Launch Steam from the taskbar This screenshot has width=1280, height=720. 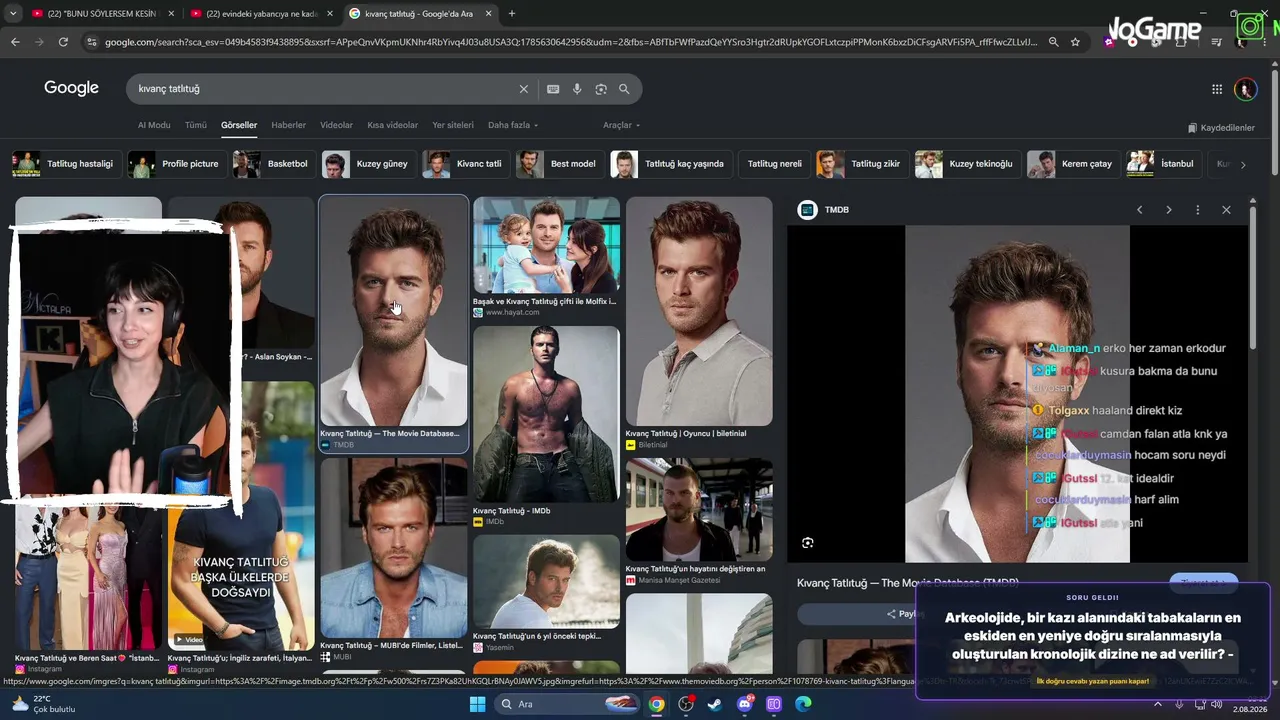click(715, 704)
